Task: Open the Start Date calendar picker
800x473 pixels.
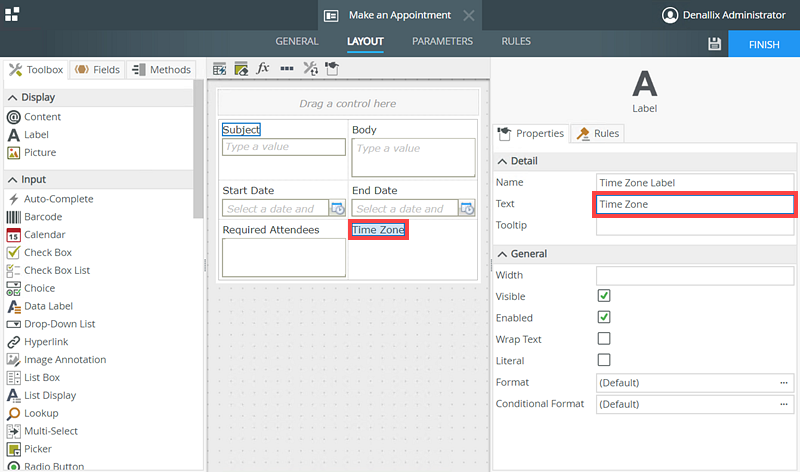Action: (337, 209)
